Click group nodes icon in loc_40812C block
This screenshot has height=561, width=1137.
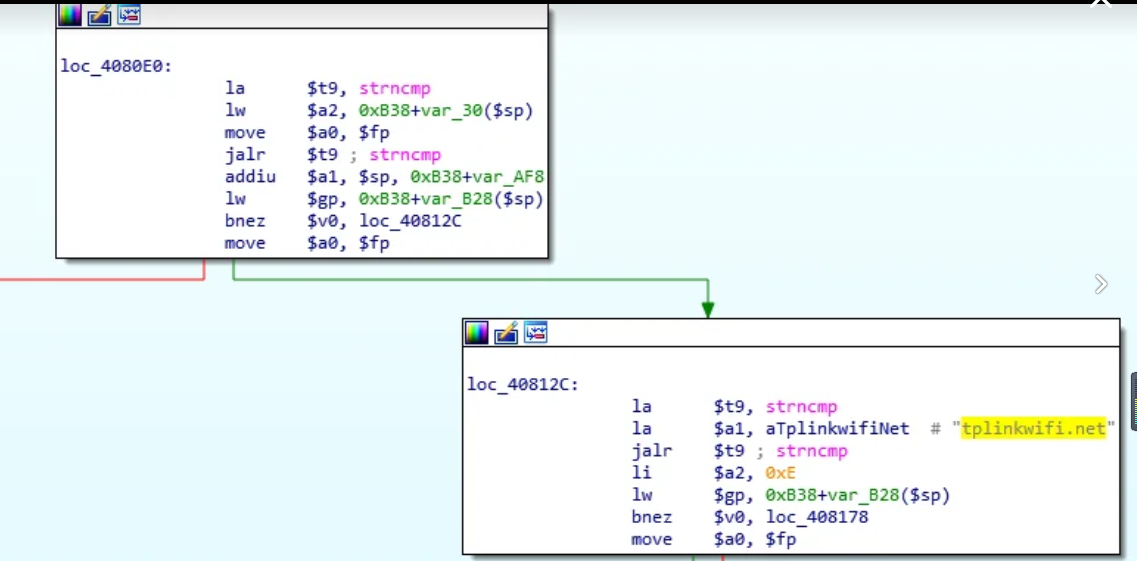click(x=536, y=333)
